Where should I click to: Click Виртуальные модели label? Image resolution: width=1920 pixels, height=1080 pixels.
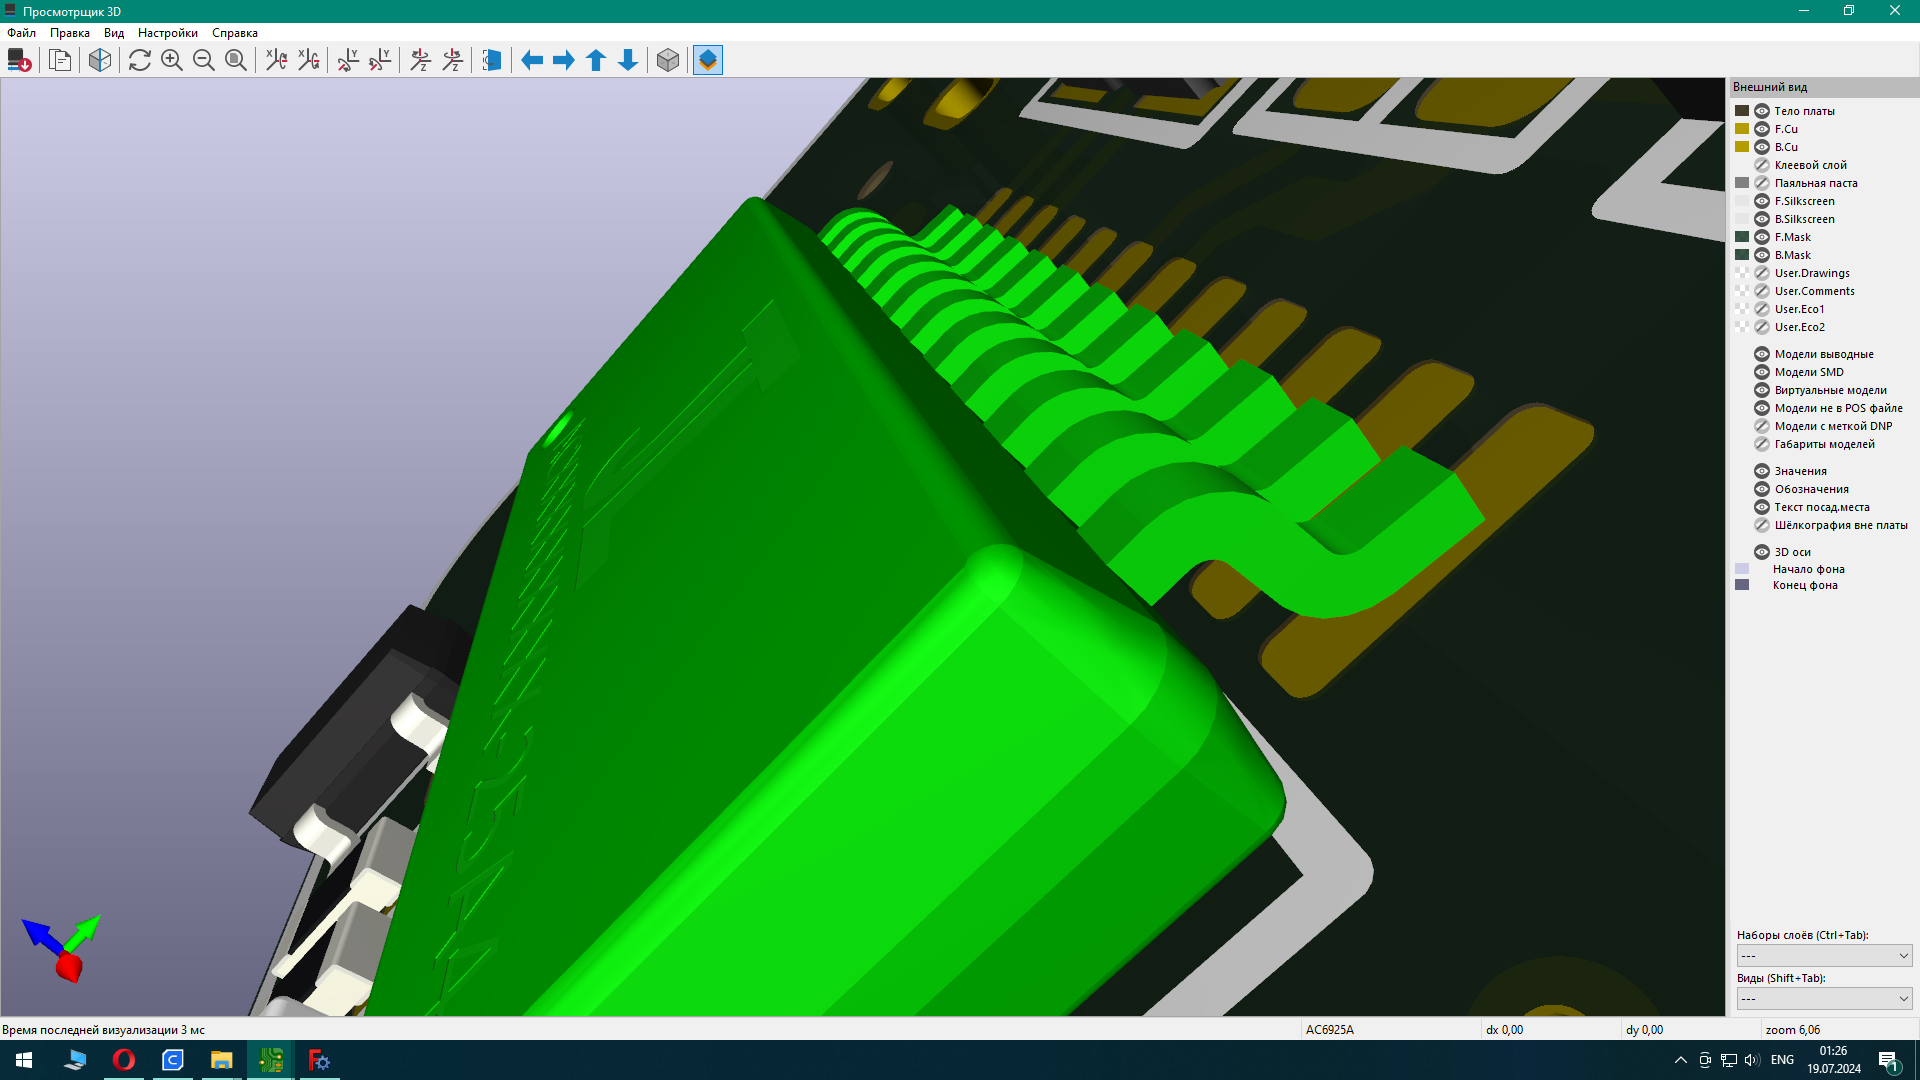pos(1830,390)
